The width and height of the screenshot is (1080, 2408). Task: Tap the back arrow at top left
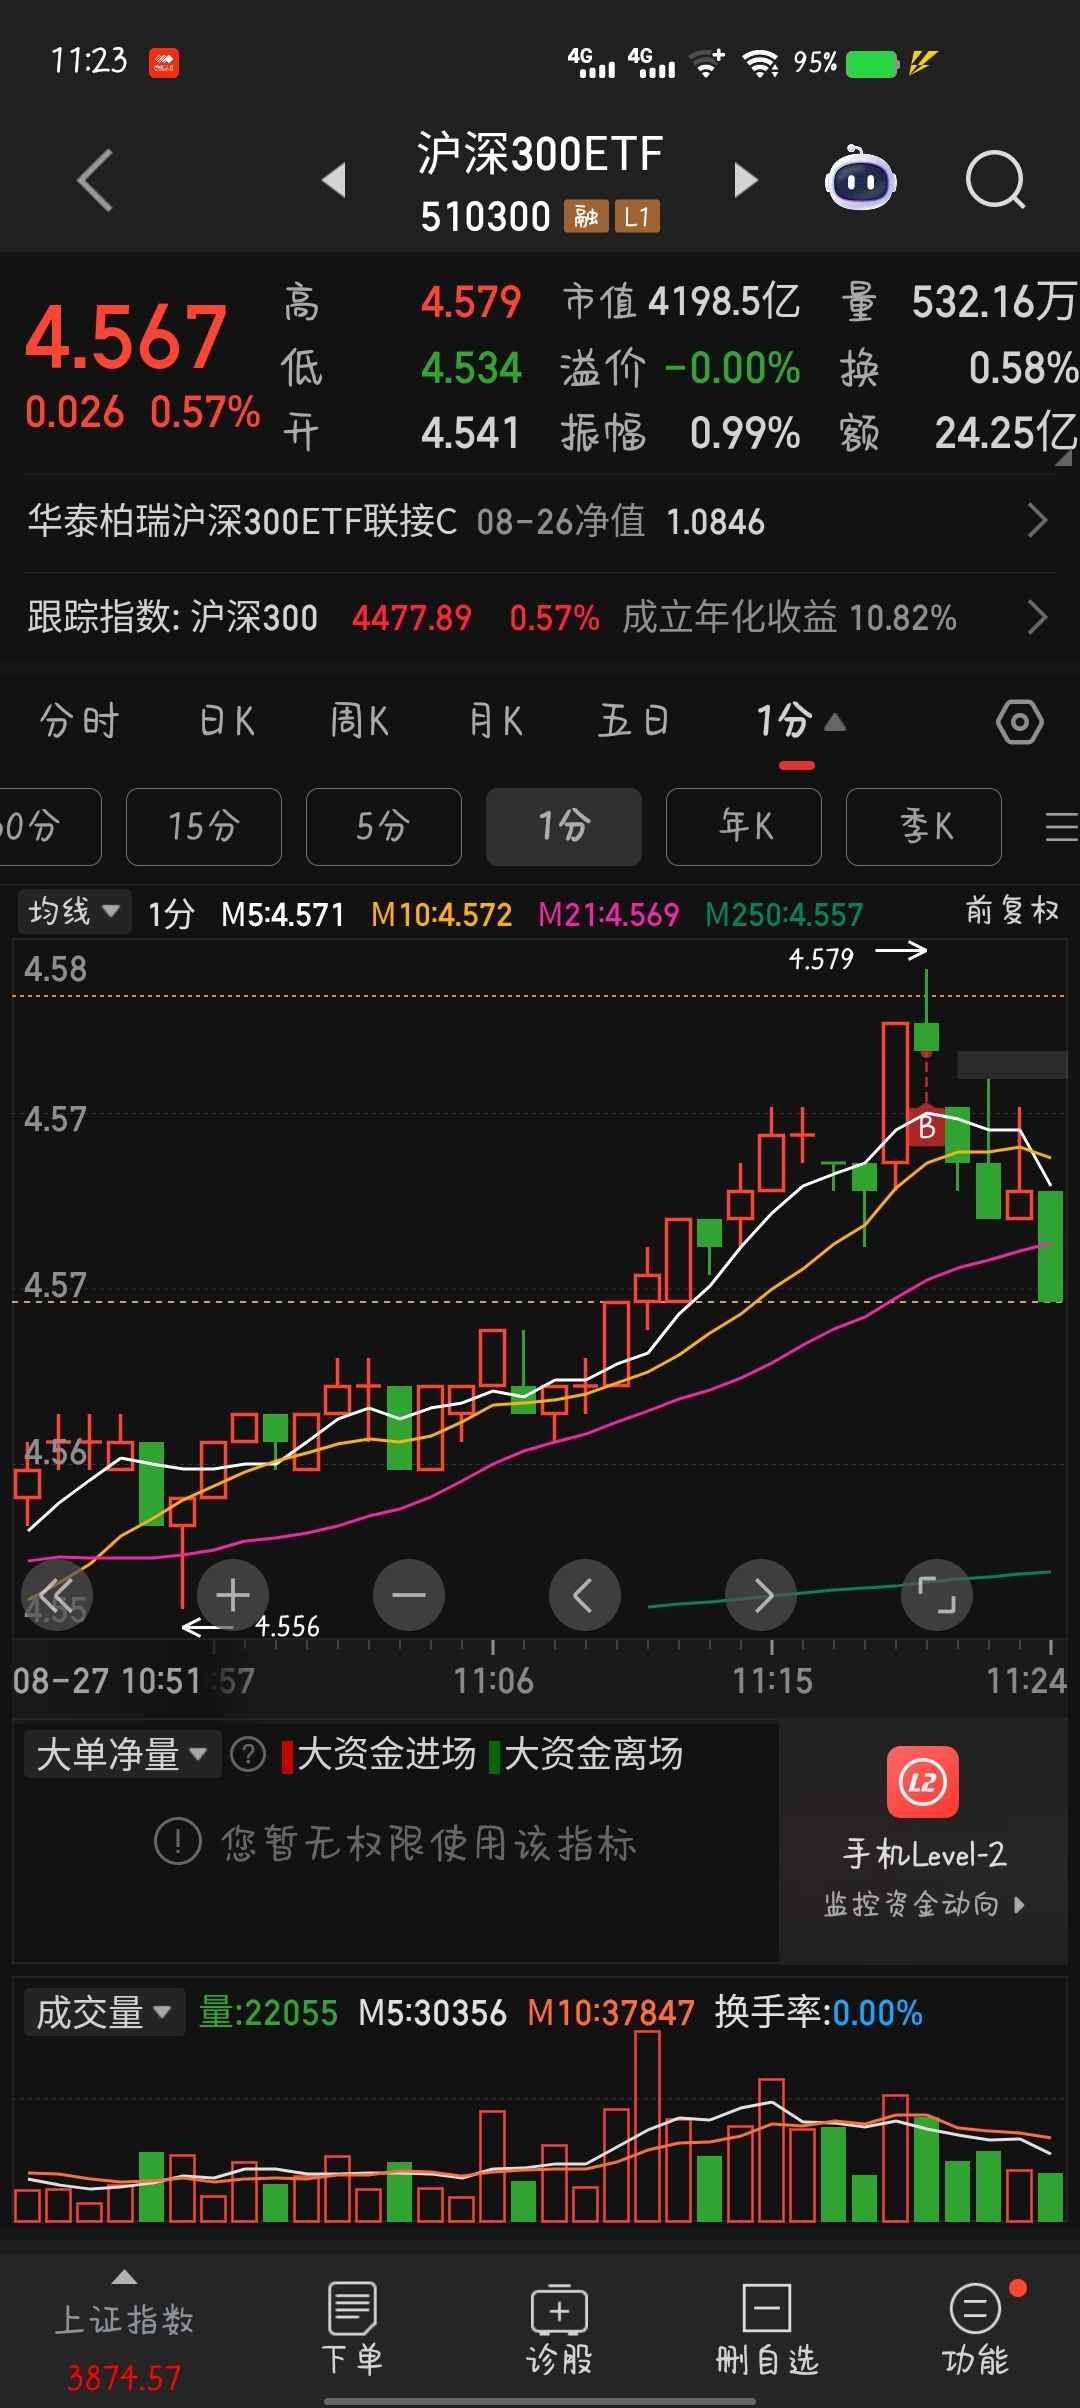[x=95, y=180]
